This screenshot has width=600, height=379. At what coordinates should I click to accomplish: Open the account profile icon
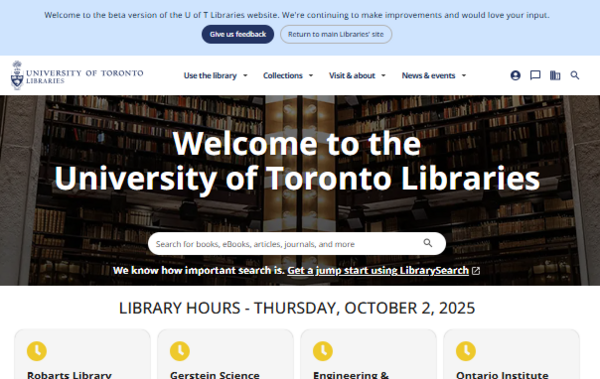pos(515,75)
